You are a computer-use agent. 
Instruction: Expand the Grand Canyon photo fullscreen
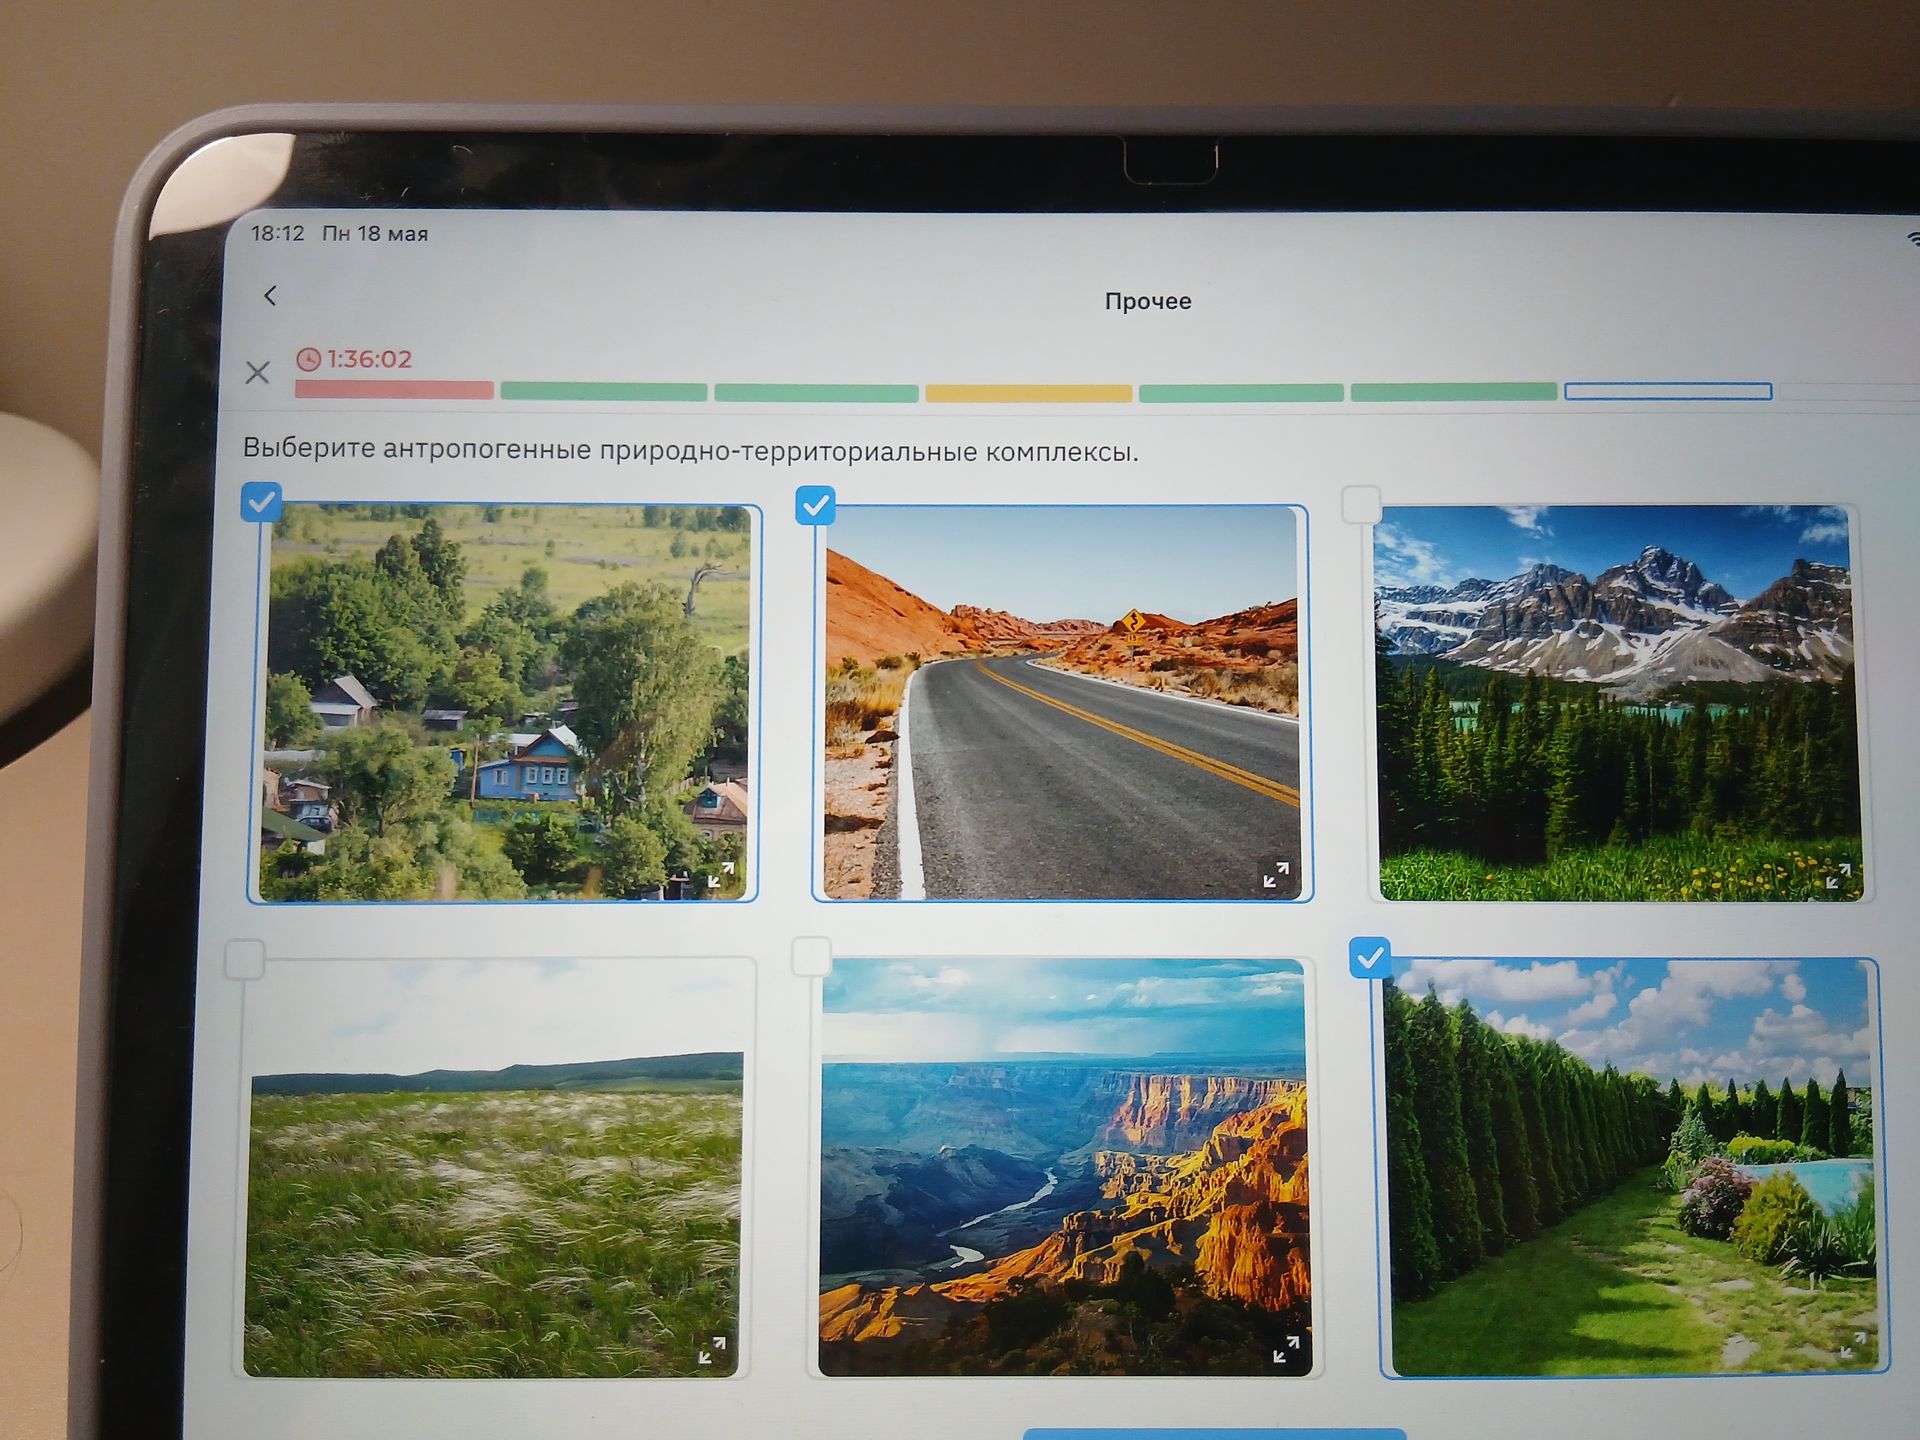1286,1349
